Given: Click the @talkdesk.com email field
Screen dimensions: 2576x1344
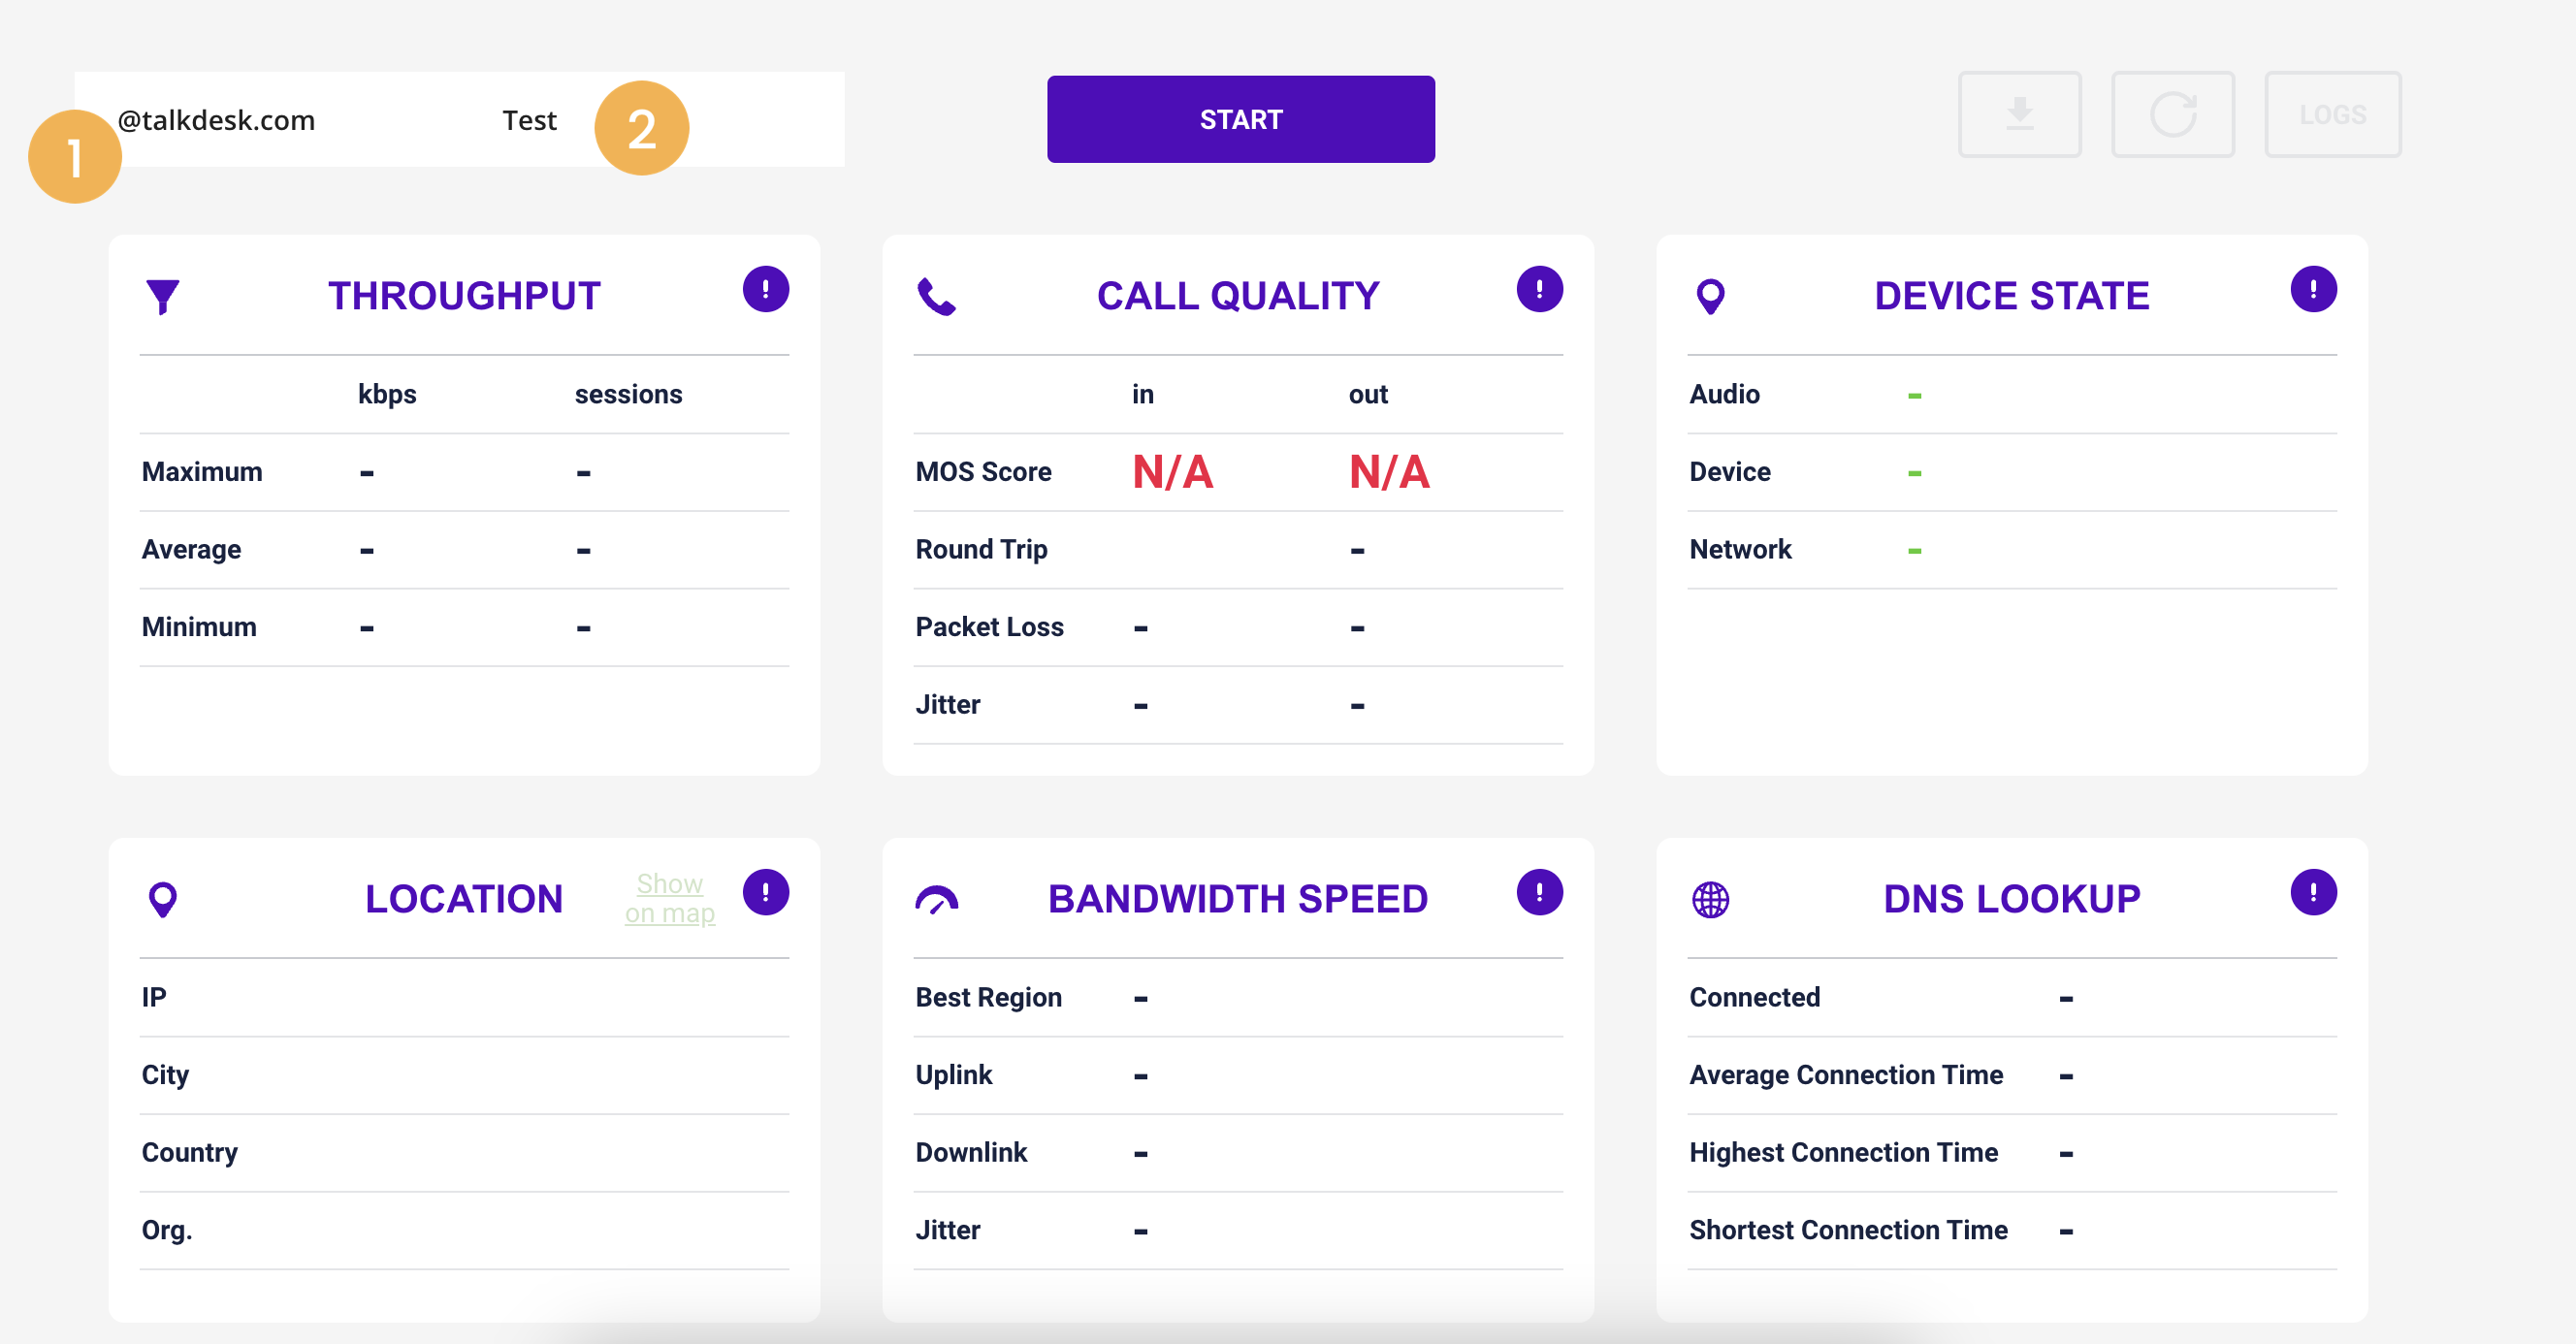Looking at the screenshot, I should point(216,120).
